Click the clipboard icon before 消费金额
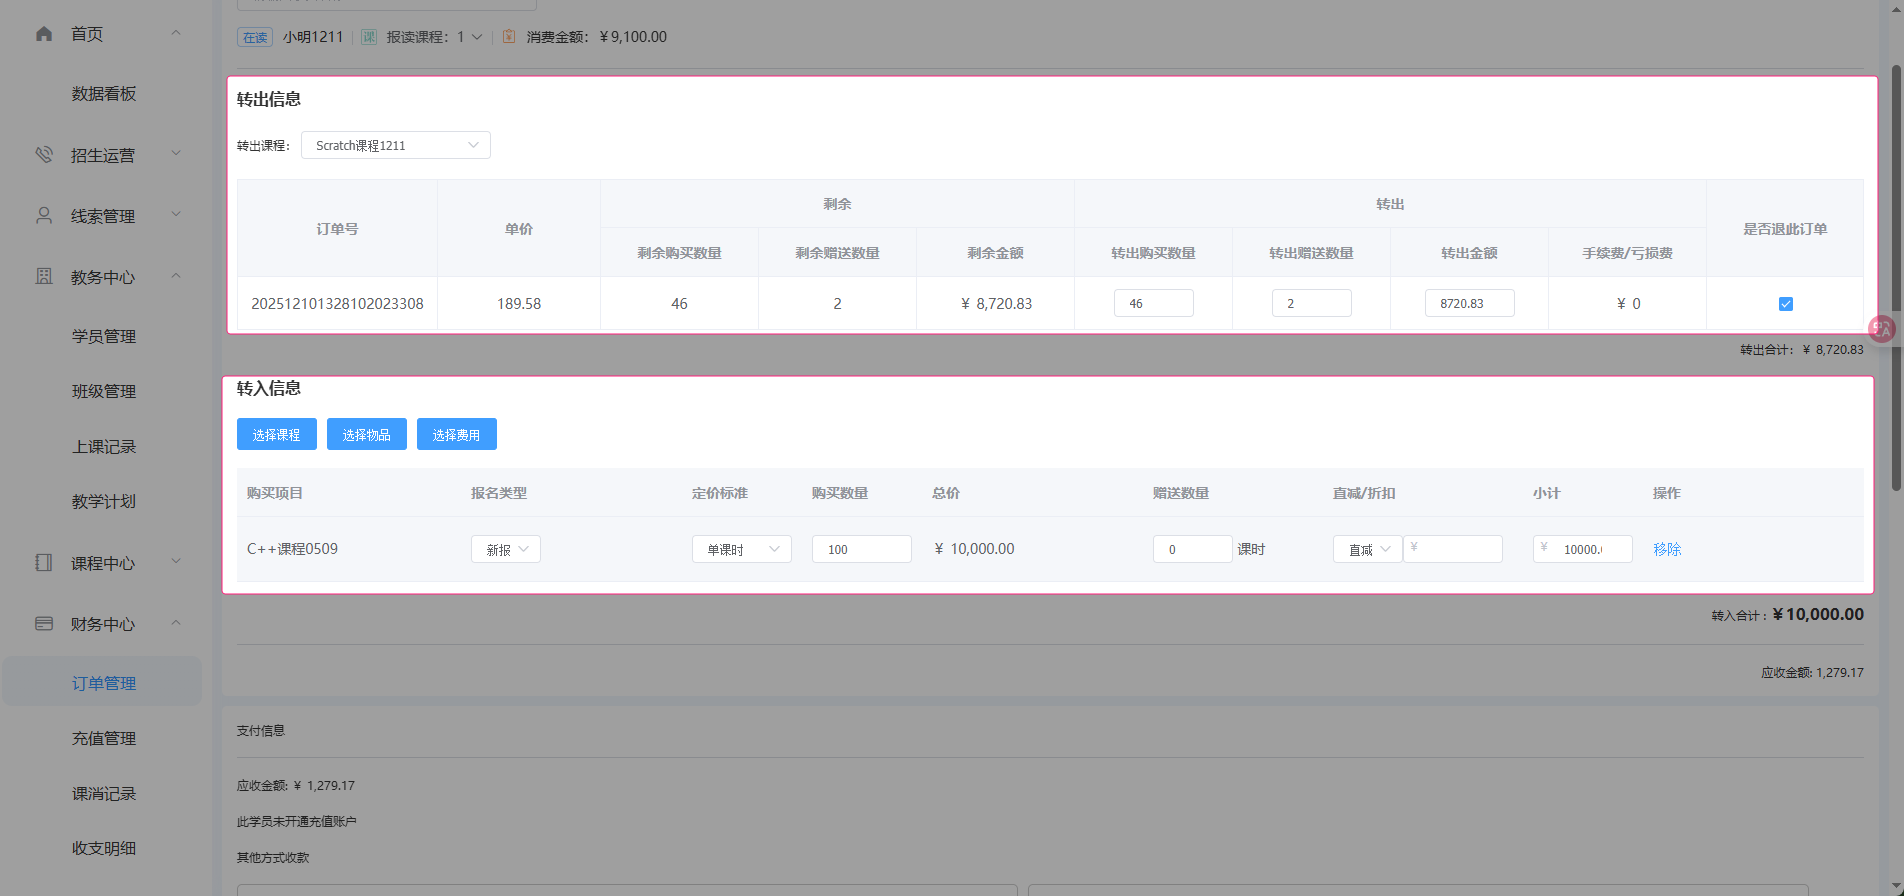The image size is (1904, 896). click(509, 37)
